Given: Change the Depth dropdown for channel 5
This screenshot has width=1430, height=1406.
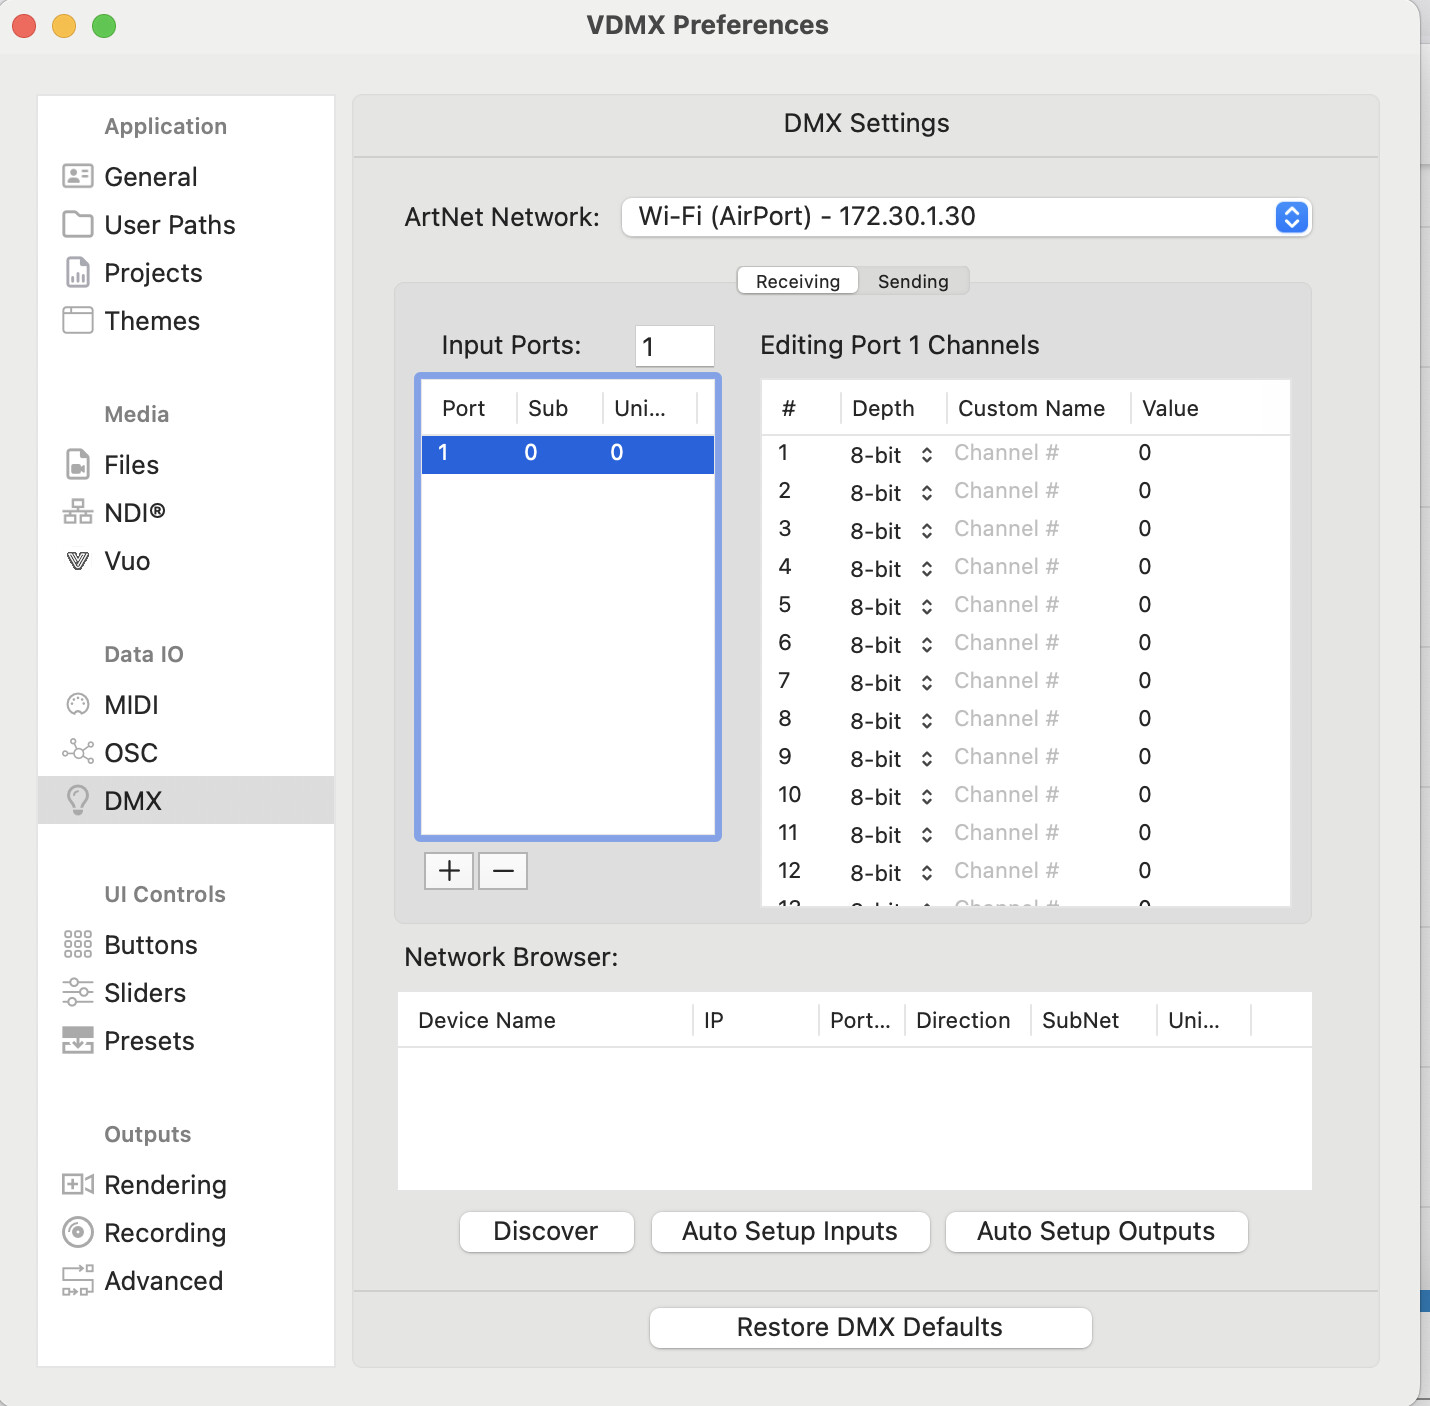Looking at the screenshot, I should point(892,607).
